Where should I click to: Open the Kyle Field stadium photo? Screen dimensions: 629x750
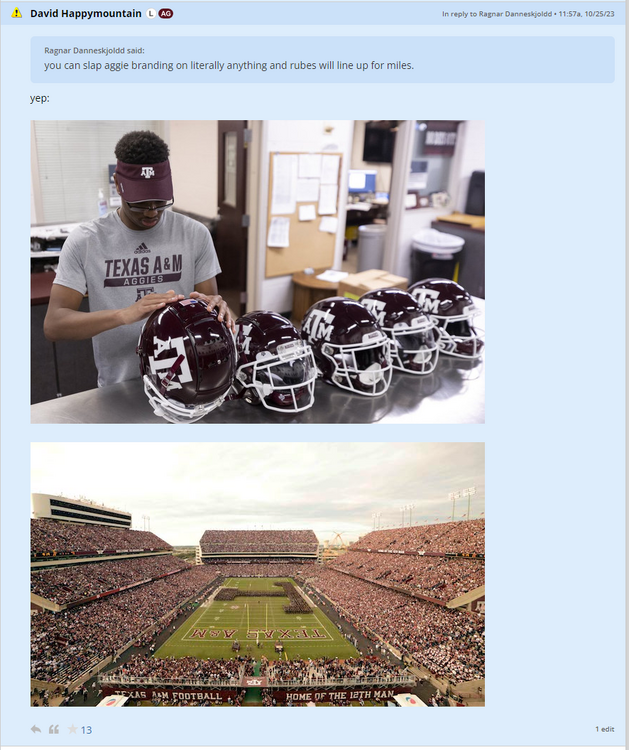click(x=257, y=574)
